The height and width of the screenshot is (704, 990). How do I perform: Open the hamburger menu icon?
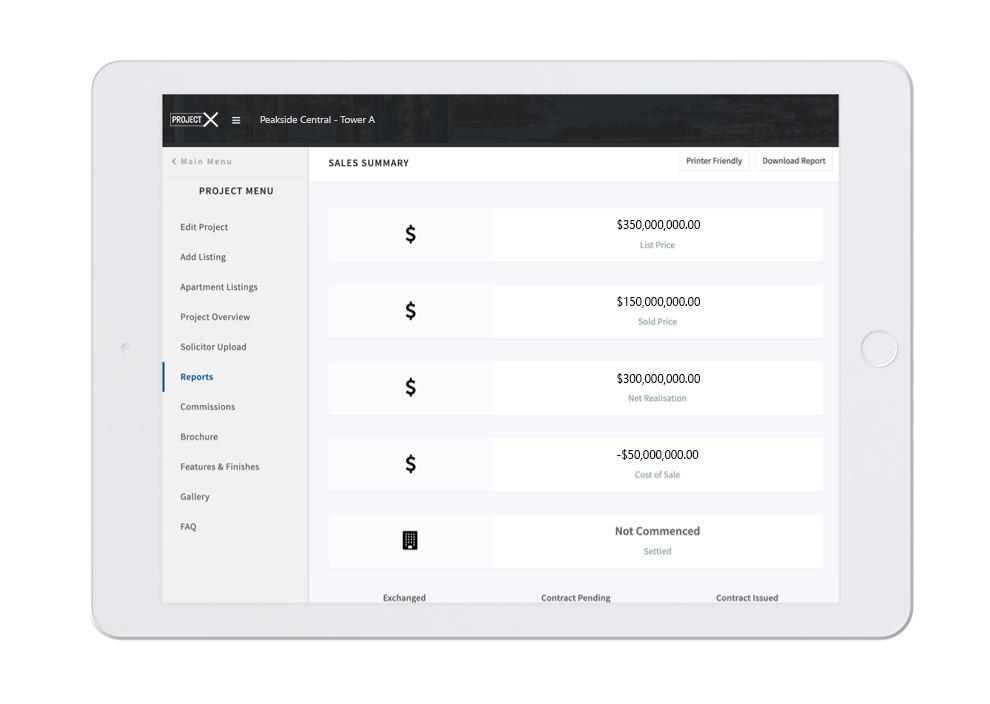pyautogui.click(x=236, y=120)
